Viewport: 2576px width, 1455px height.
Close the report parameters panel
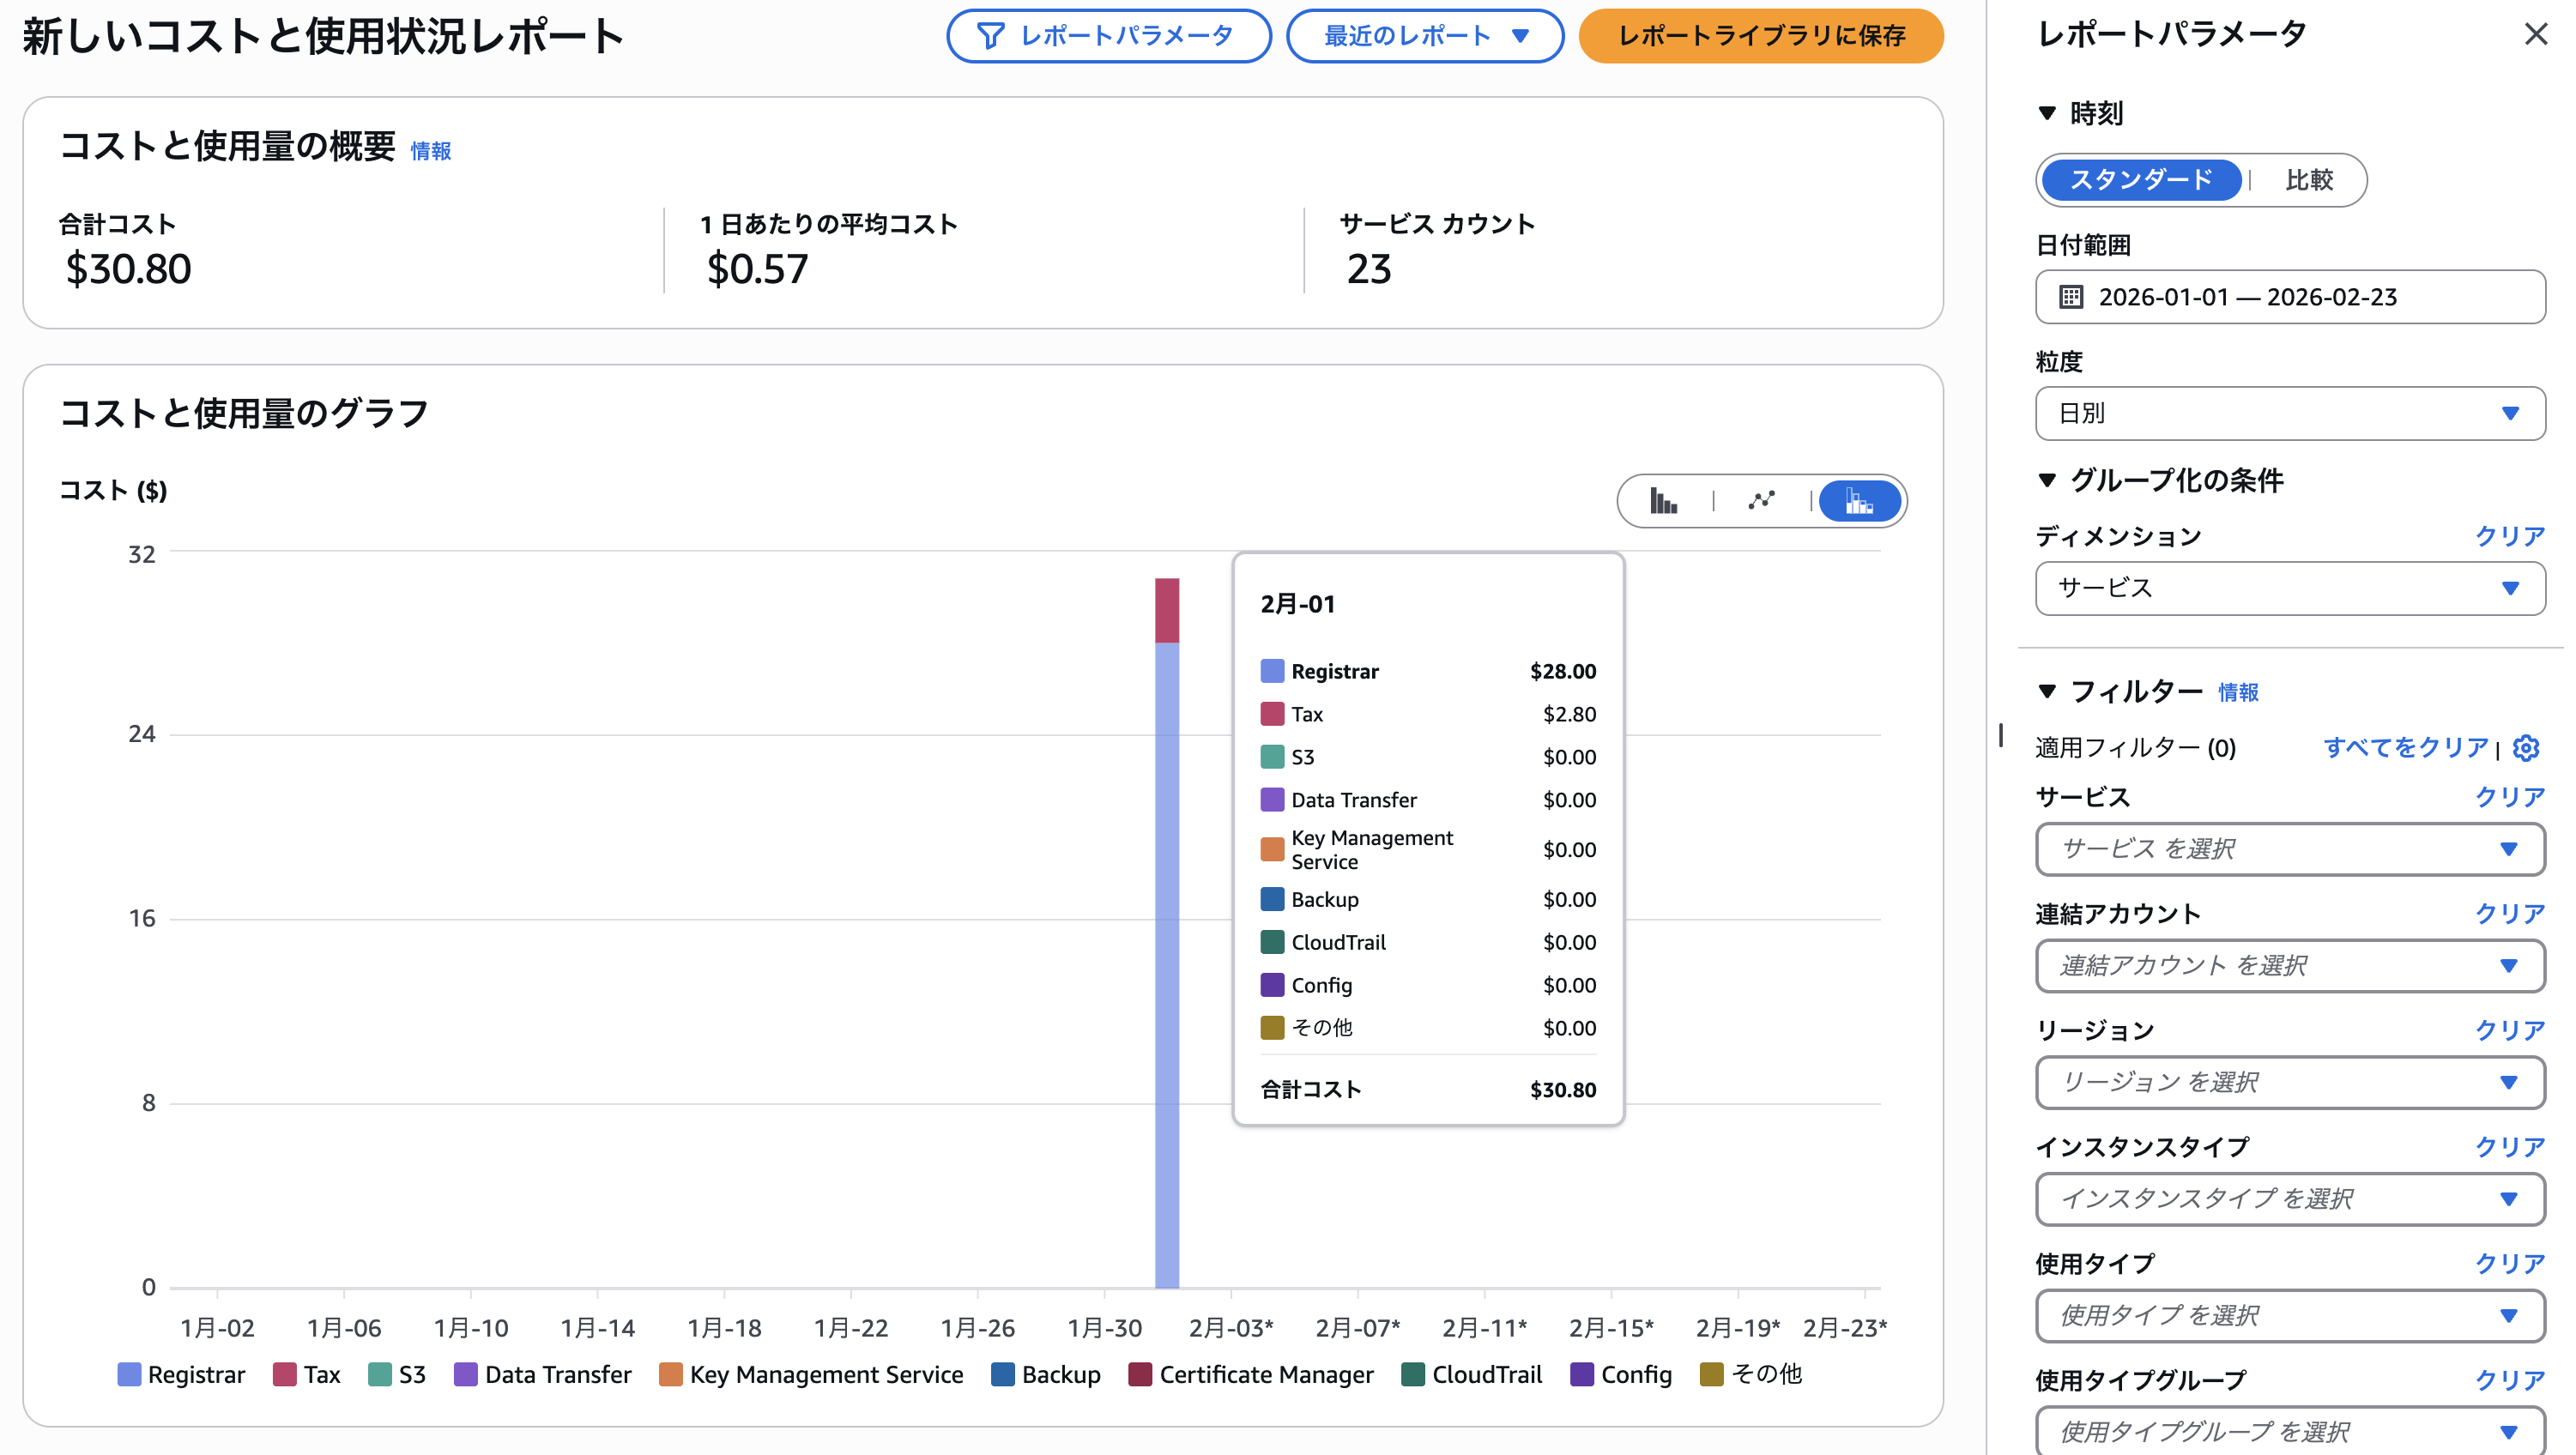click(x=2535, y=35)
